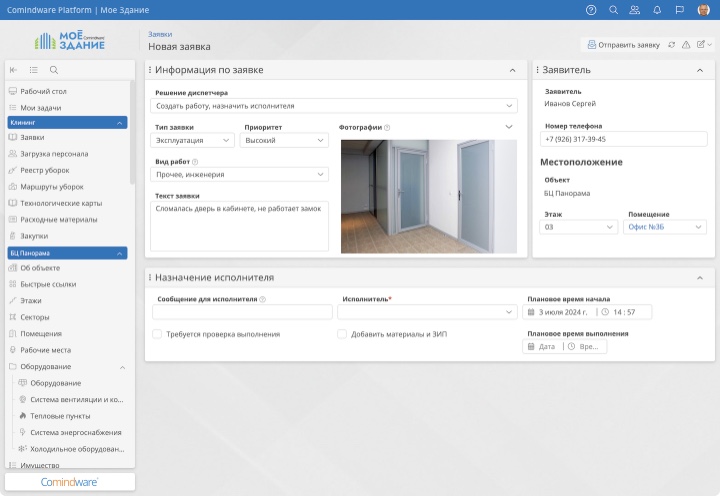This screenshot has width=720, height=496.
Task: Open calendar icon for Плановое время начала
Action: click(531, 312)
